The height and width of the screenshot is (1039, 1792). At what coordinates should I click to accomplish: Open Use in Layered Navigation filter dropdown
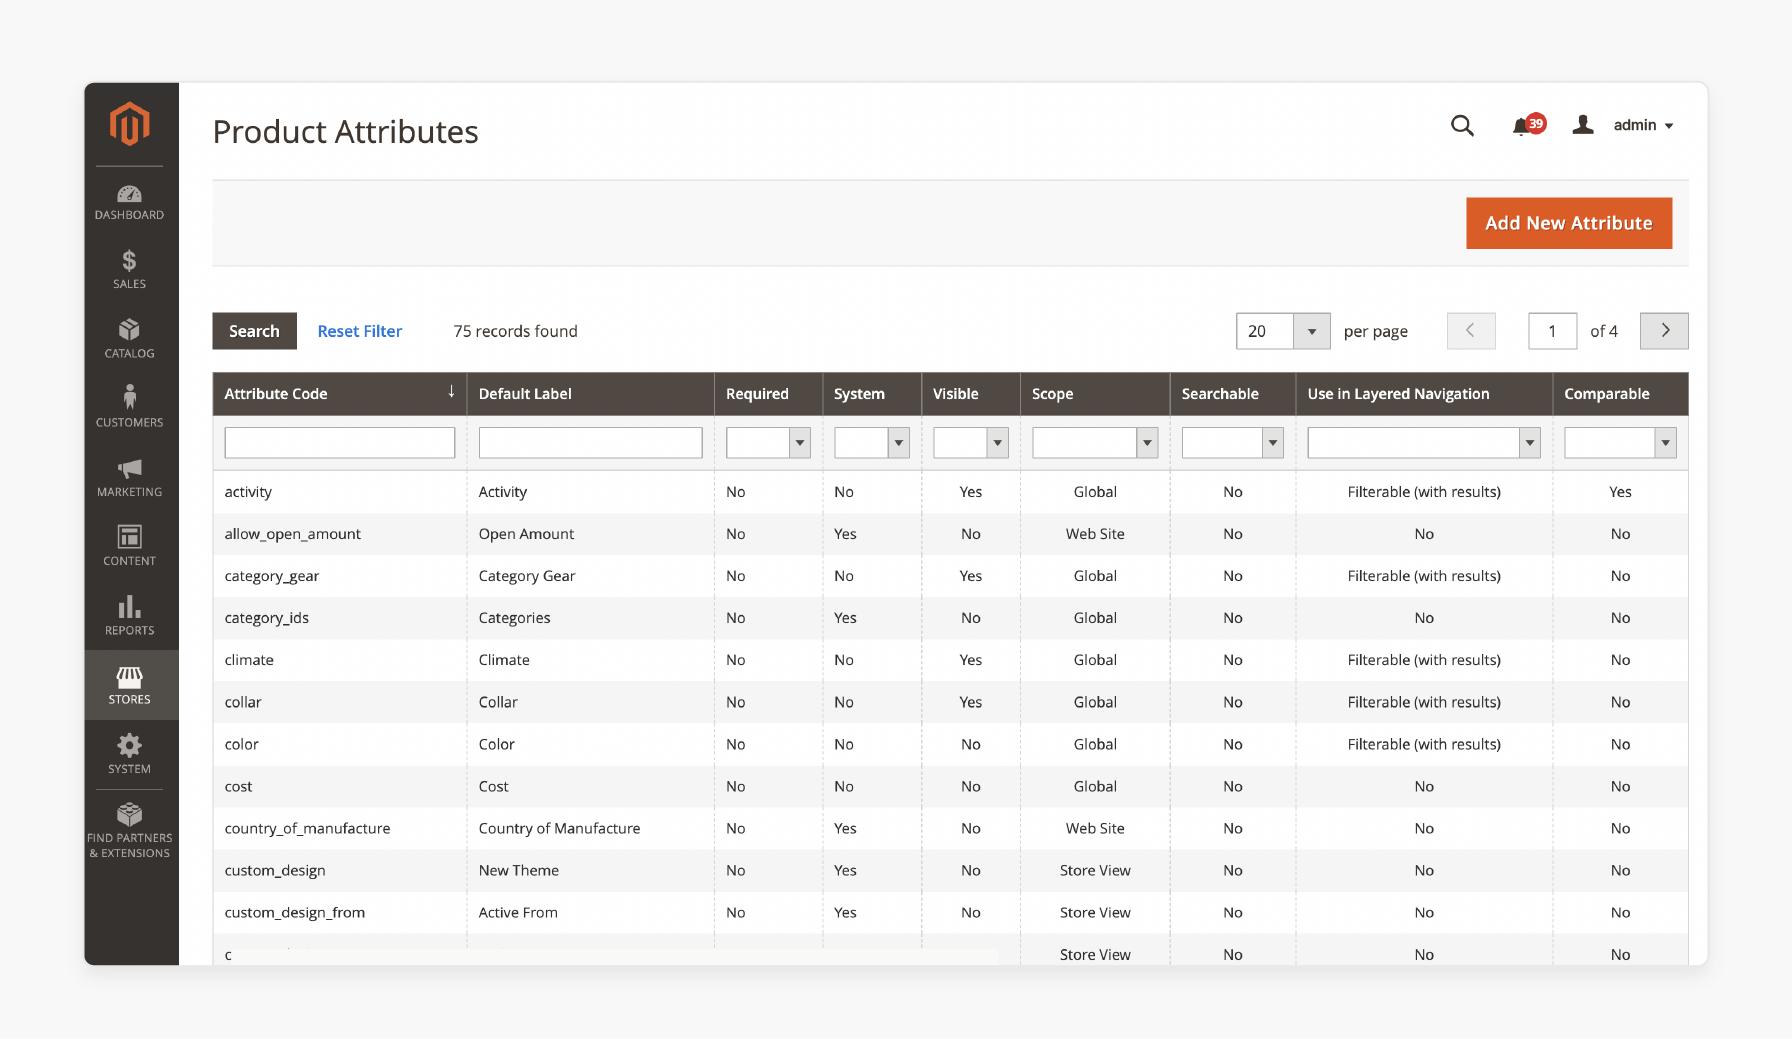1424,443
